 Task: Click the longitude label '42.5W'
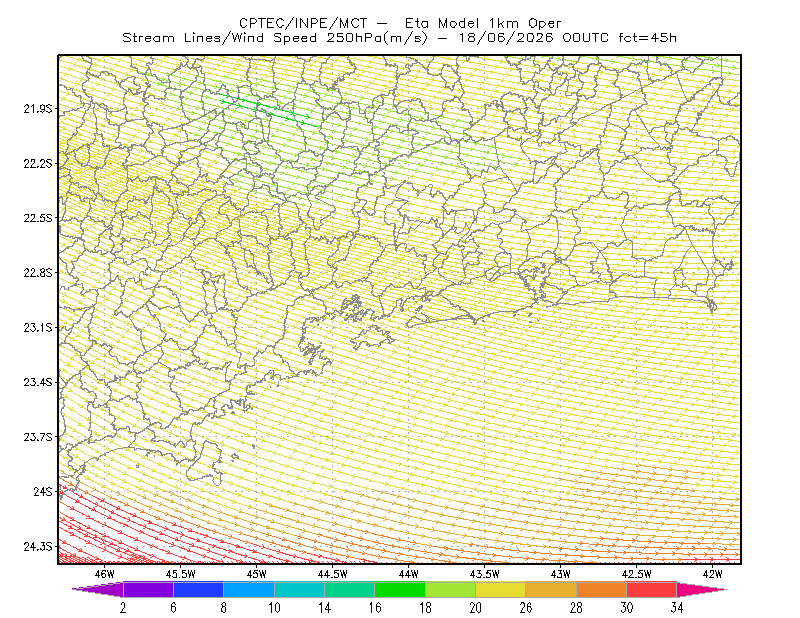coord(637,574)
